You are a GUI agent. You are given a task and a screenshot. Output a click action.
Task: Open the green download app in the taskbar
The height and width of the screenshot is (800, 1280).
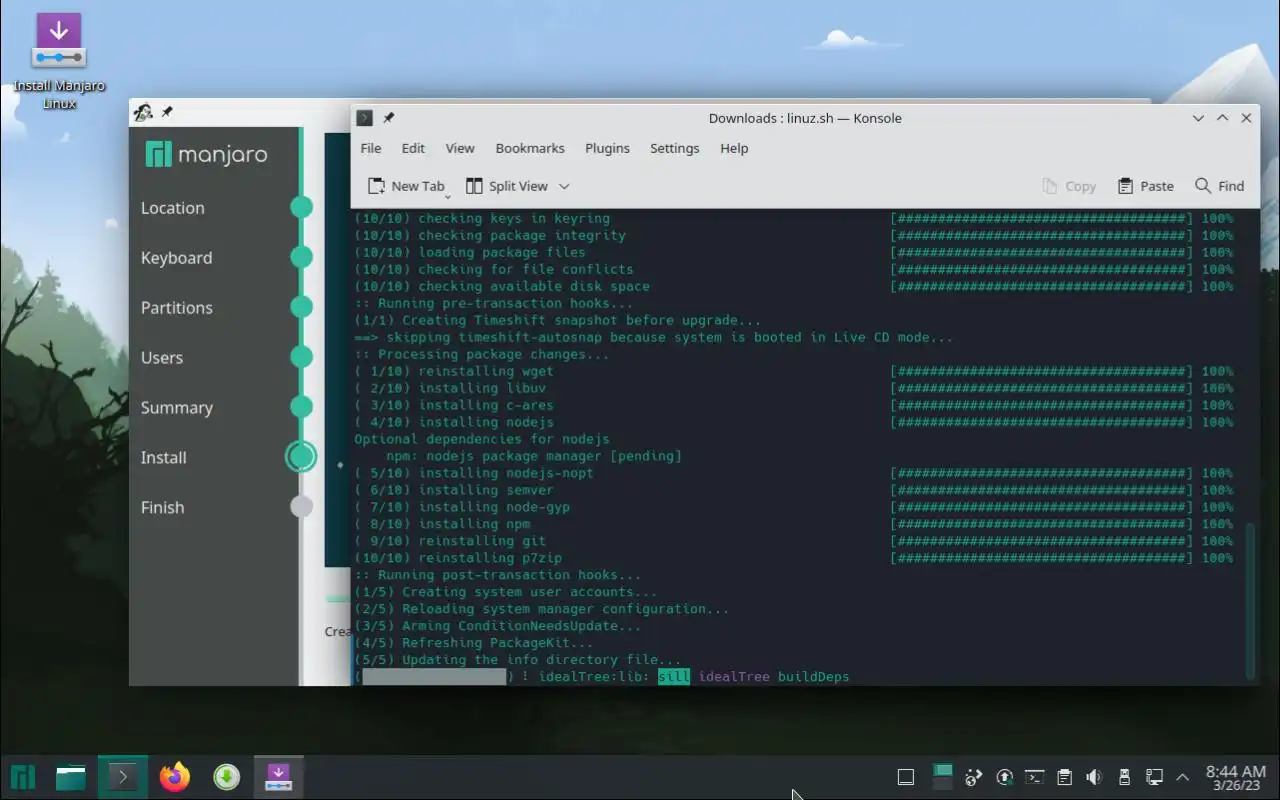227,777
